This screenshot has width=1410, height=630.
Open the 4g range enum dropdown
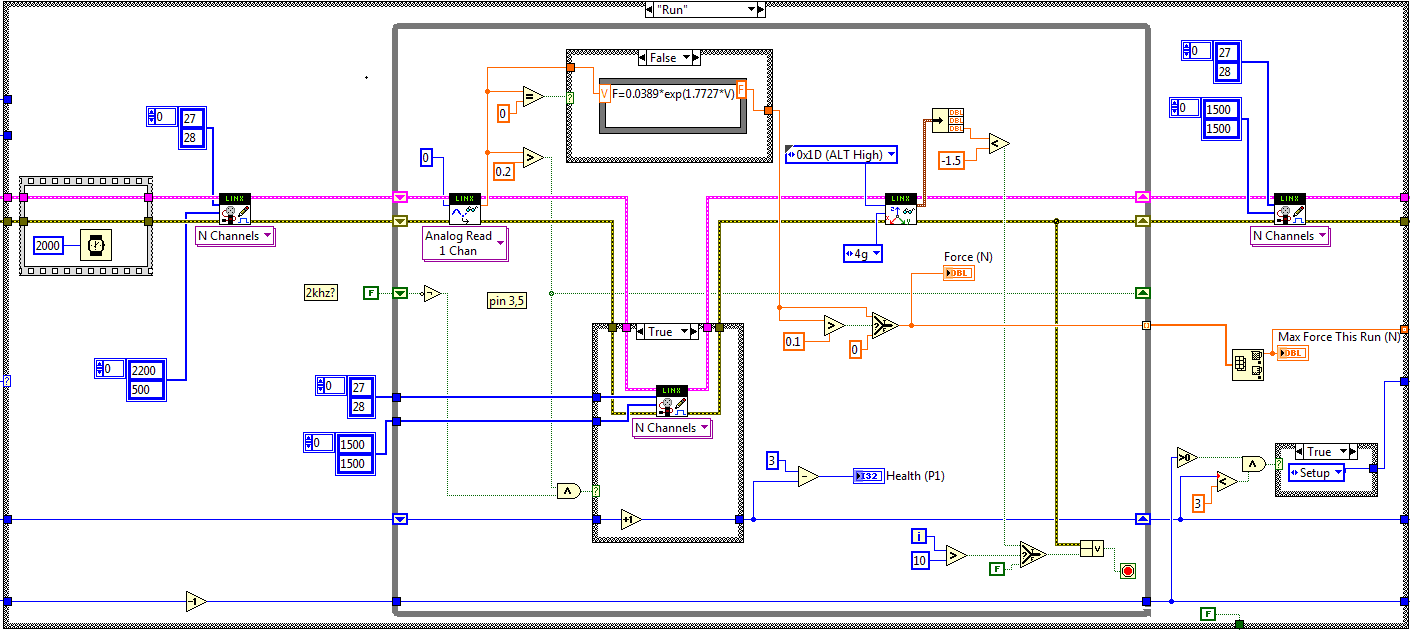coord(863,254)
